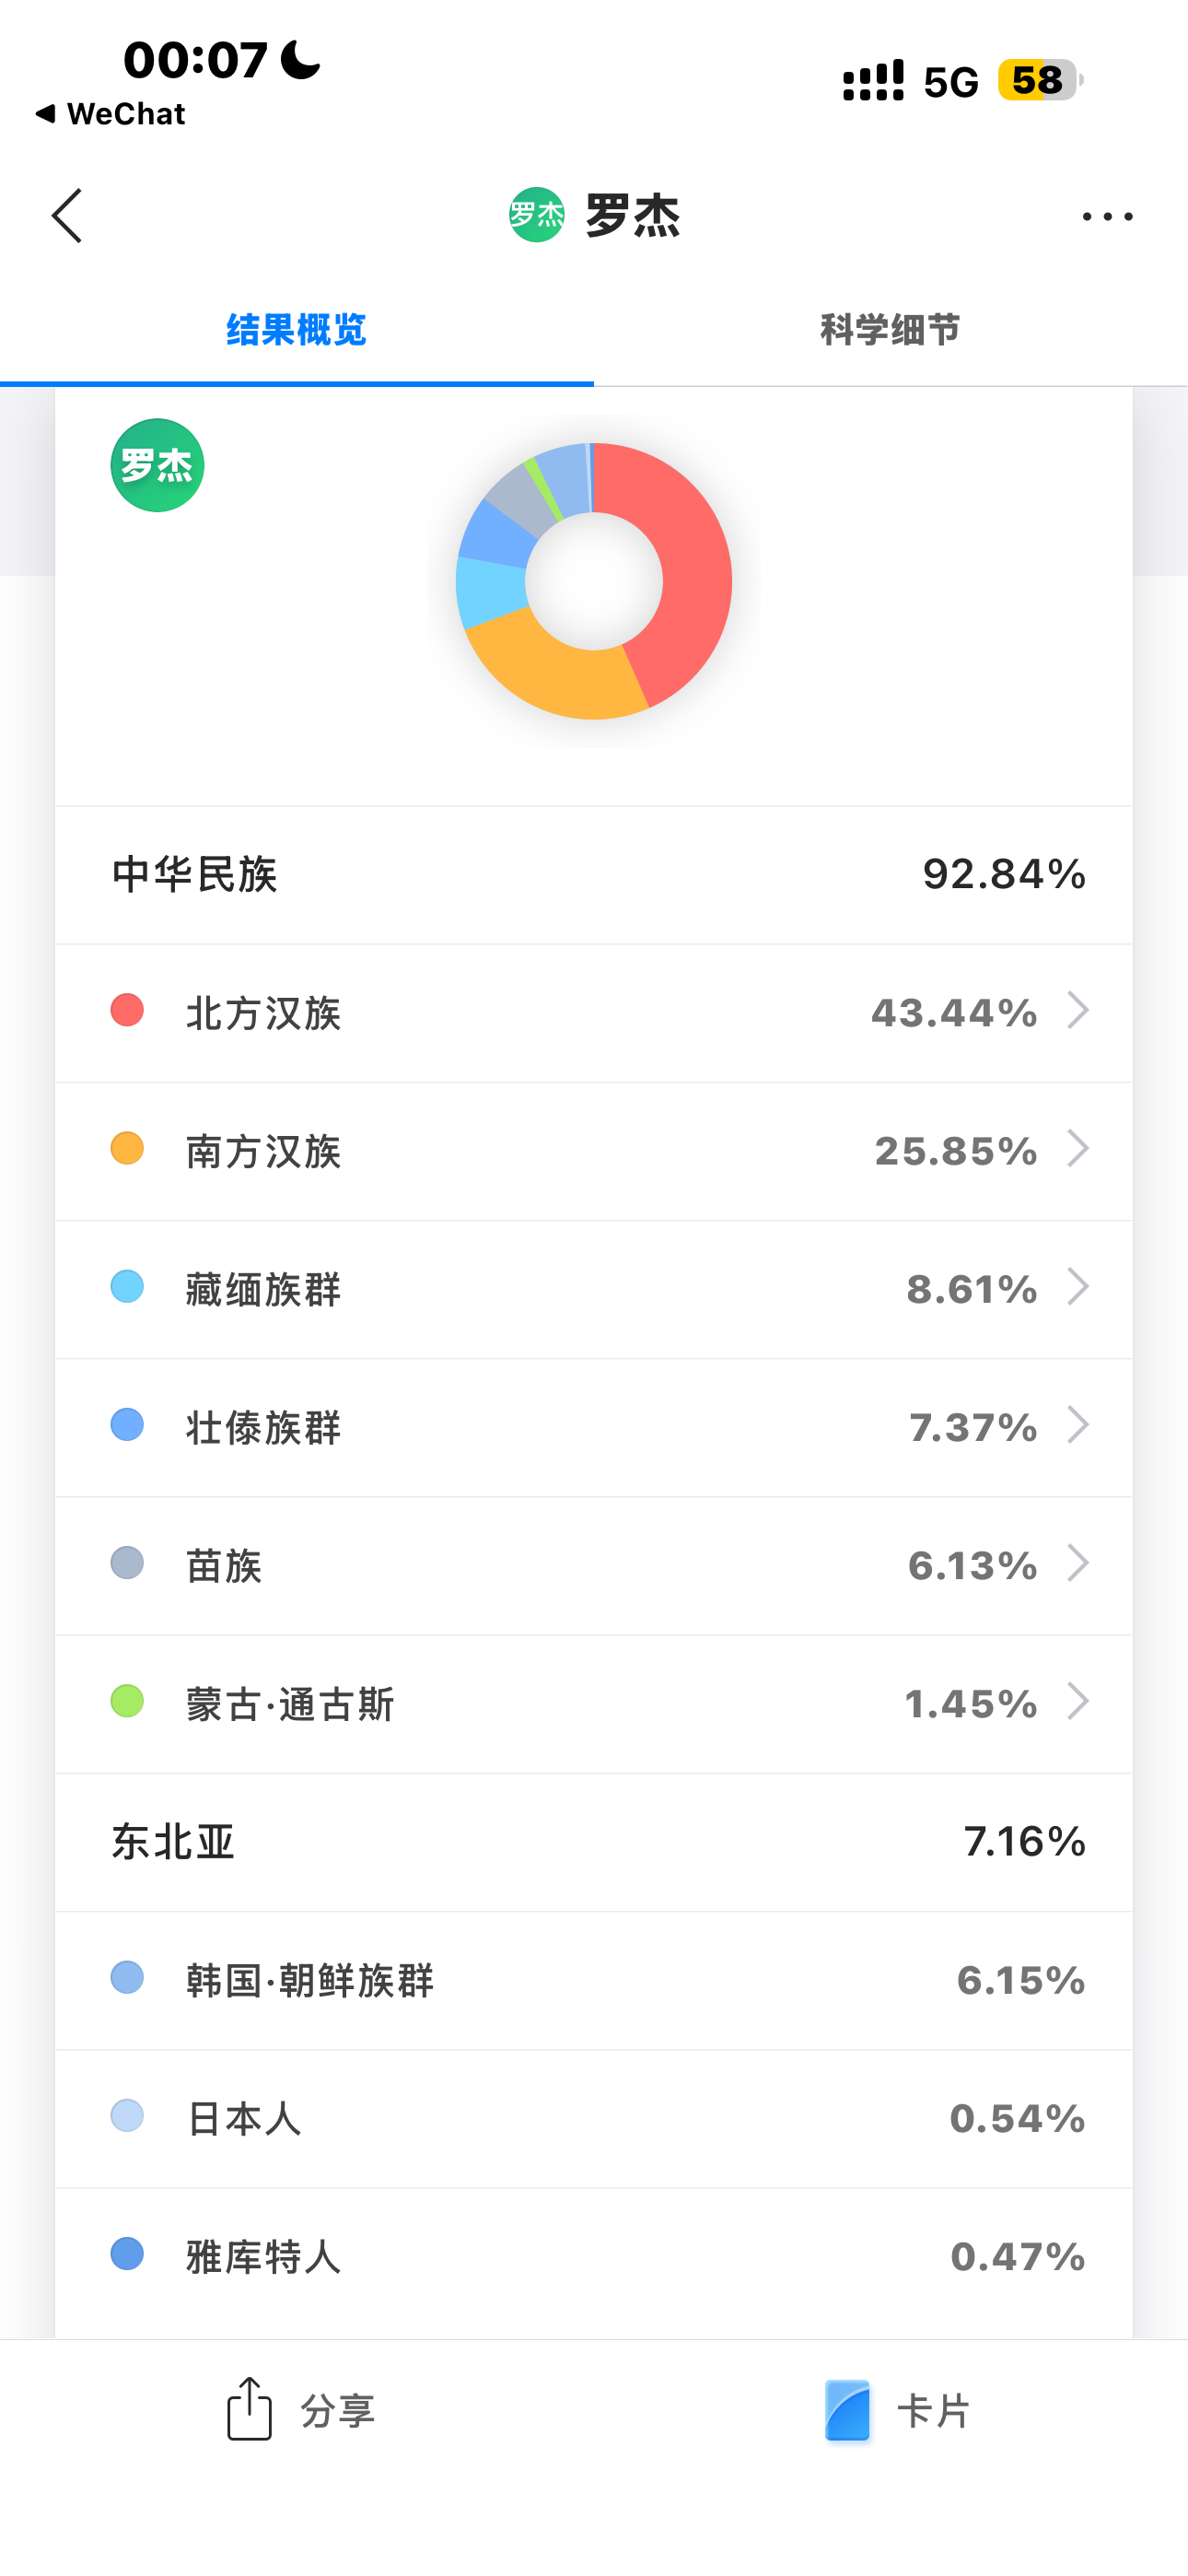
Task: Expand the 北方汉族 row chevron
Action: [1077, 1011]
